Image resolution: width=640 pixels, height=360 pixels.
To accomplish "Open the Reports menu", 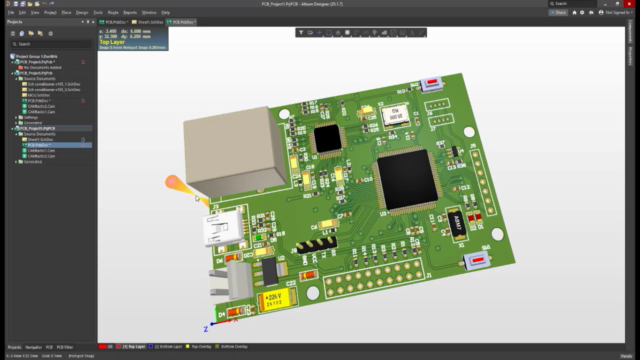I will coord(130,13).
